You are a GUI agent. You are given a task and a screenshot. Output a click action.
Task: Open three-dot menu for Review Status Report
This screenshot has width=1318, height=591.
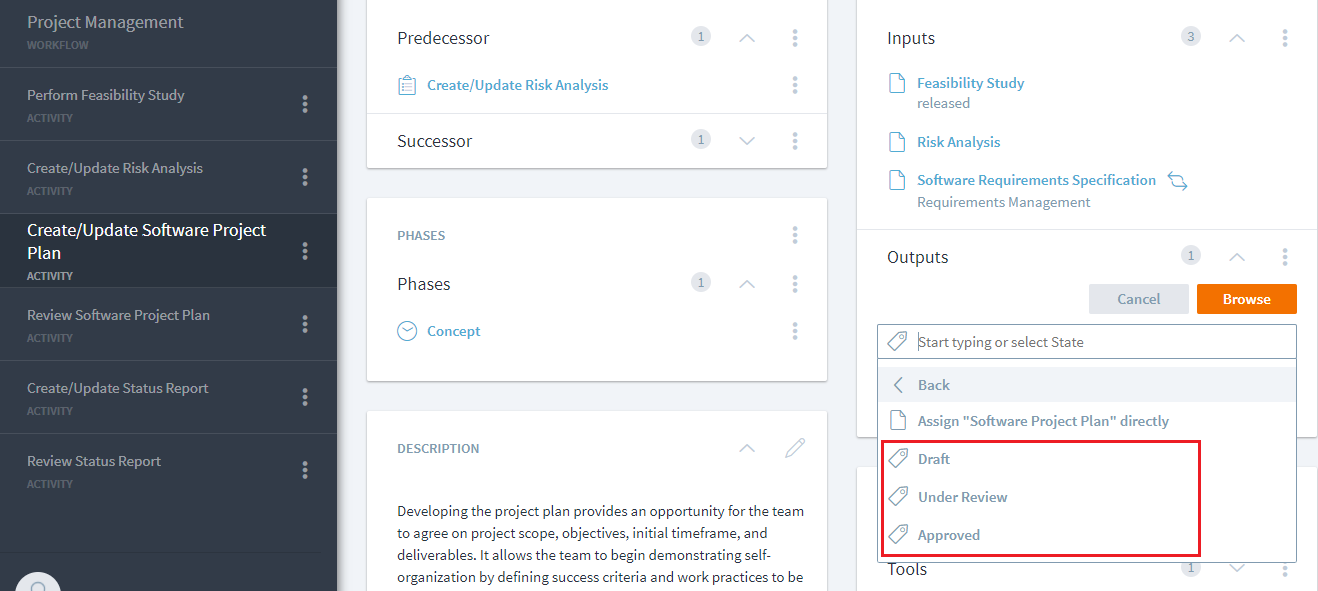coord(305,470)
